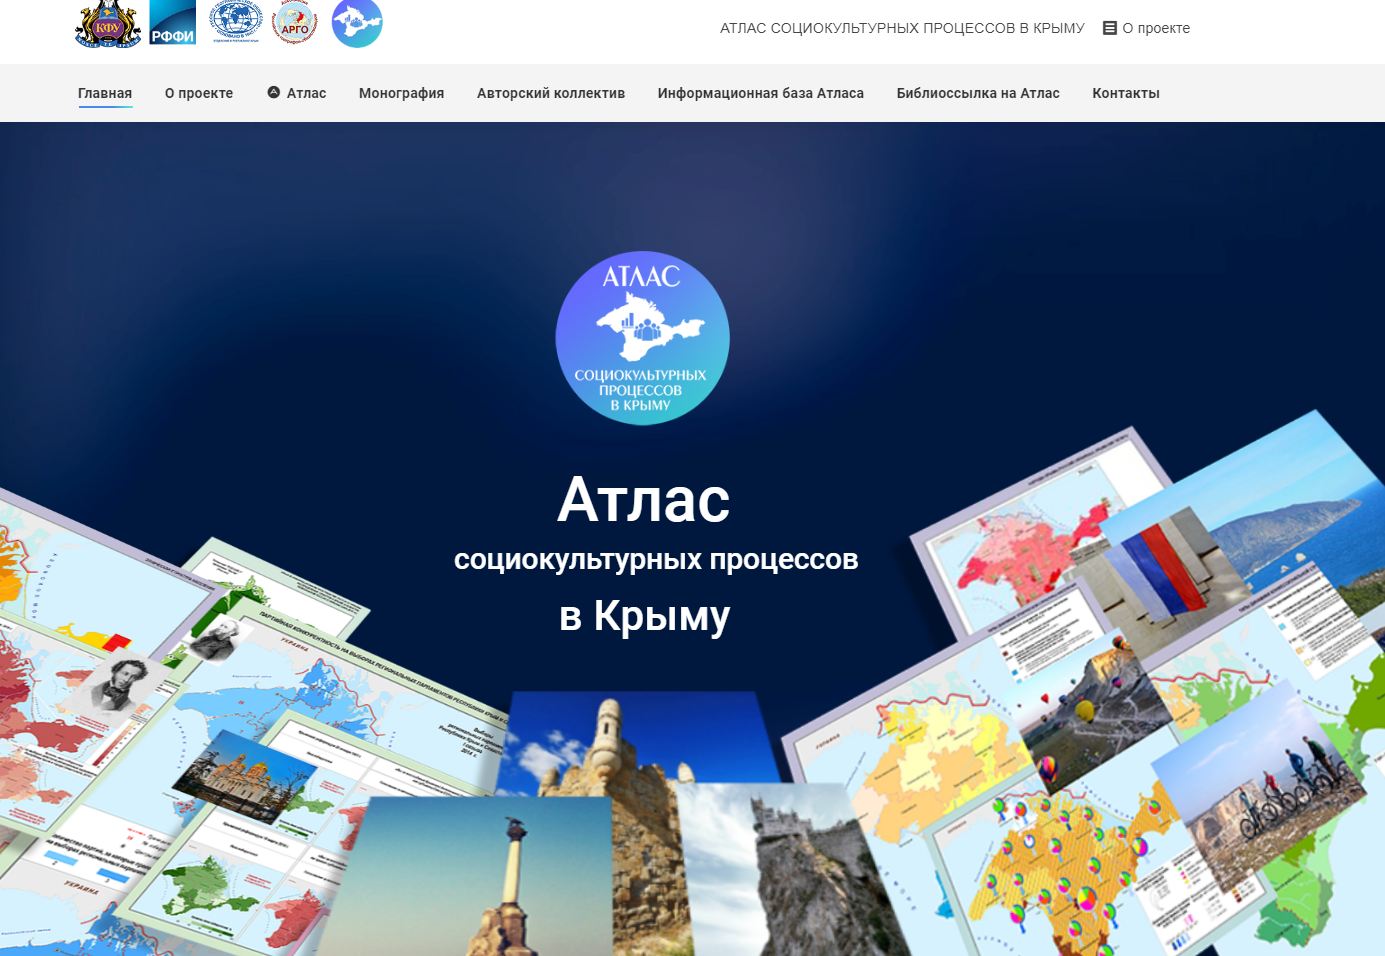Expand the Атлас menu via its arrow icon
This screenshot has height=956, width=1385.
tap(273, 92)
